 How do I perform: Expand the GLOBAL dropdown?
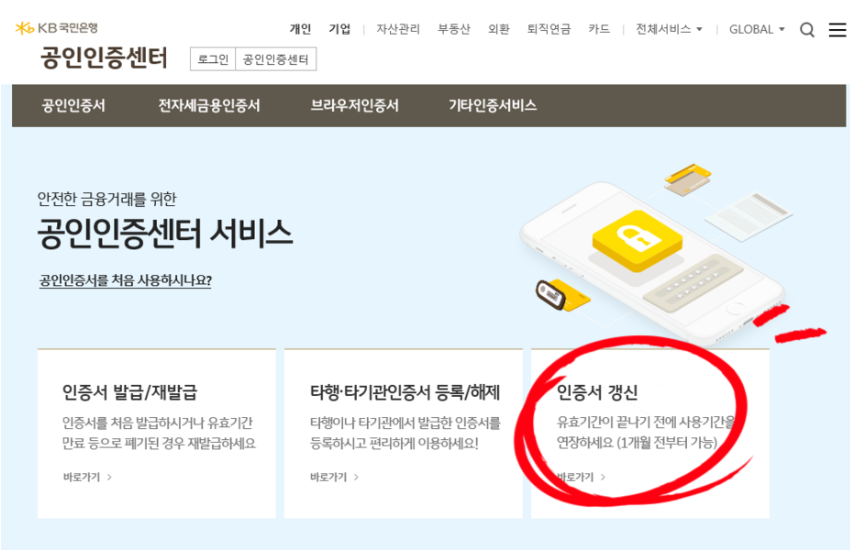click(757, 29)
